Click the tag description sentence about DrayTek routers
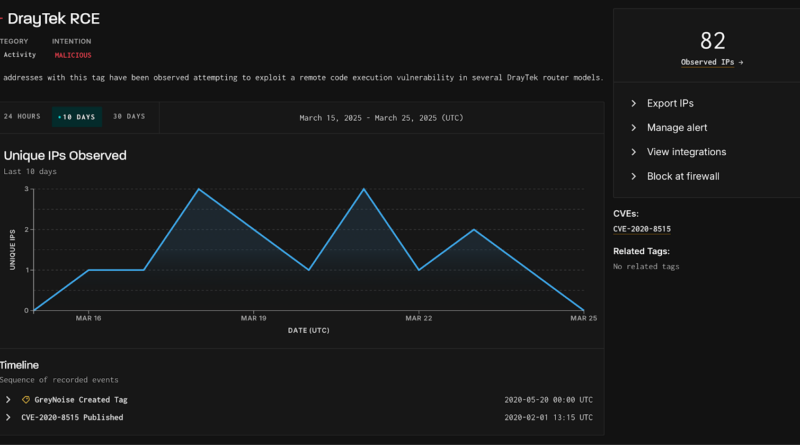This screenshot has width=800, height=445. 302,78
